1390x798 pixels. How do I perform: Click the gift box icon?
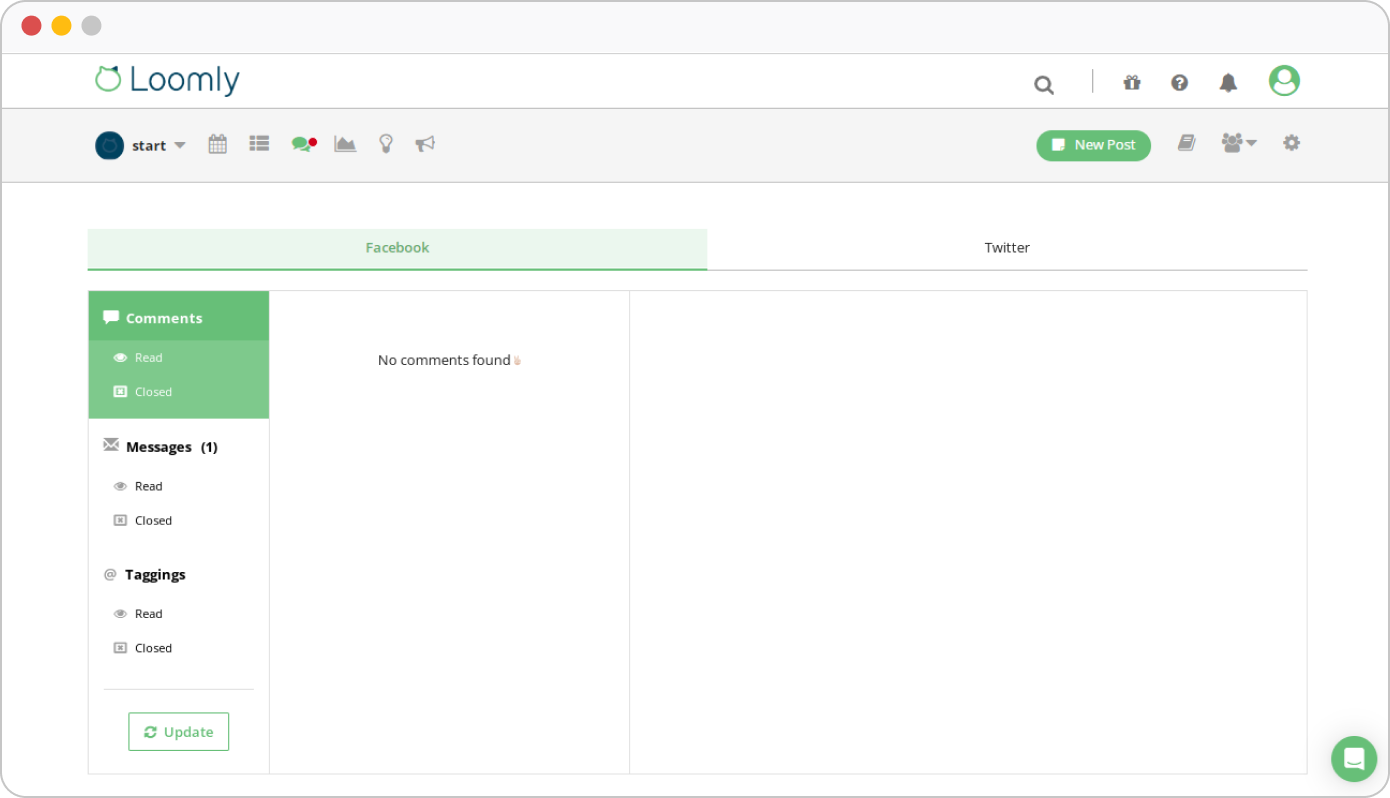(x=1132, y=82)
